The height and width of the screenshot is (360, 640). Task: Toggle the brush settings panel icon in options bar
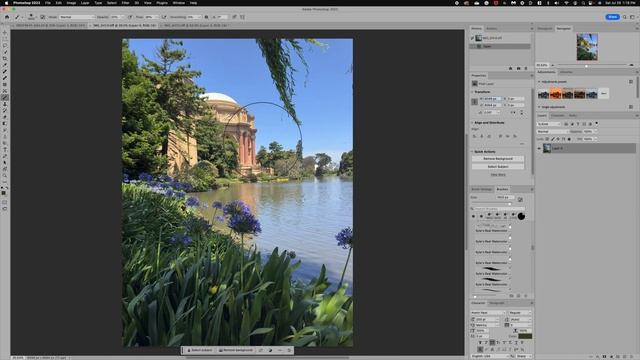(42, 17)
